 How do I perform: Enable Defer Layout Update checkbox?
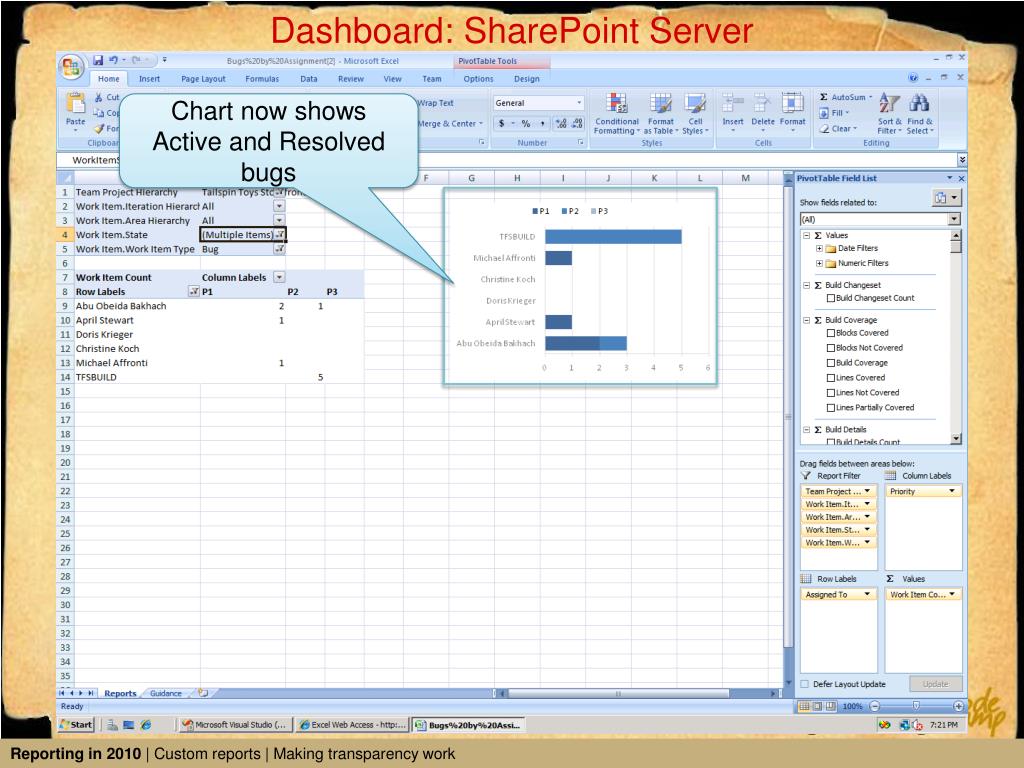coord(805,684)
